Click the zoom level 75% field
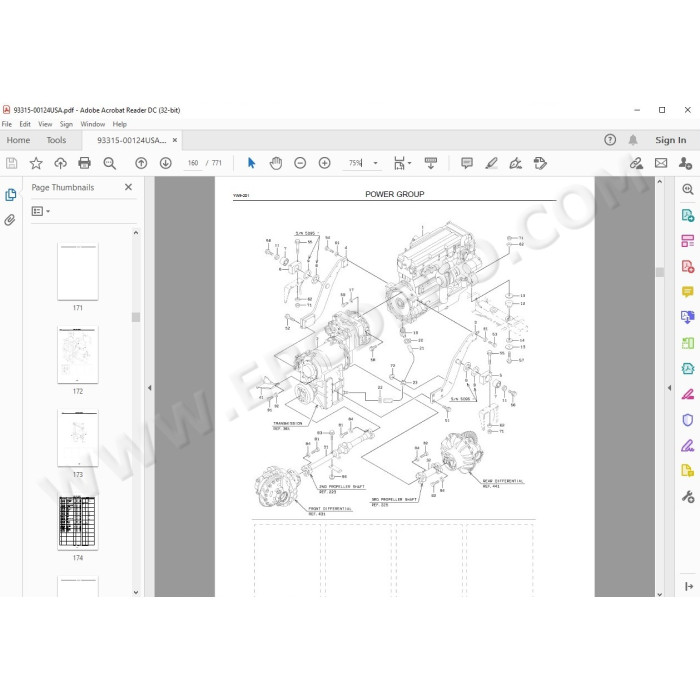 [355, 163]
